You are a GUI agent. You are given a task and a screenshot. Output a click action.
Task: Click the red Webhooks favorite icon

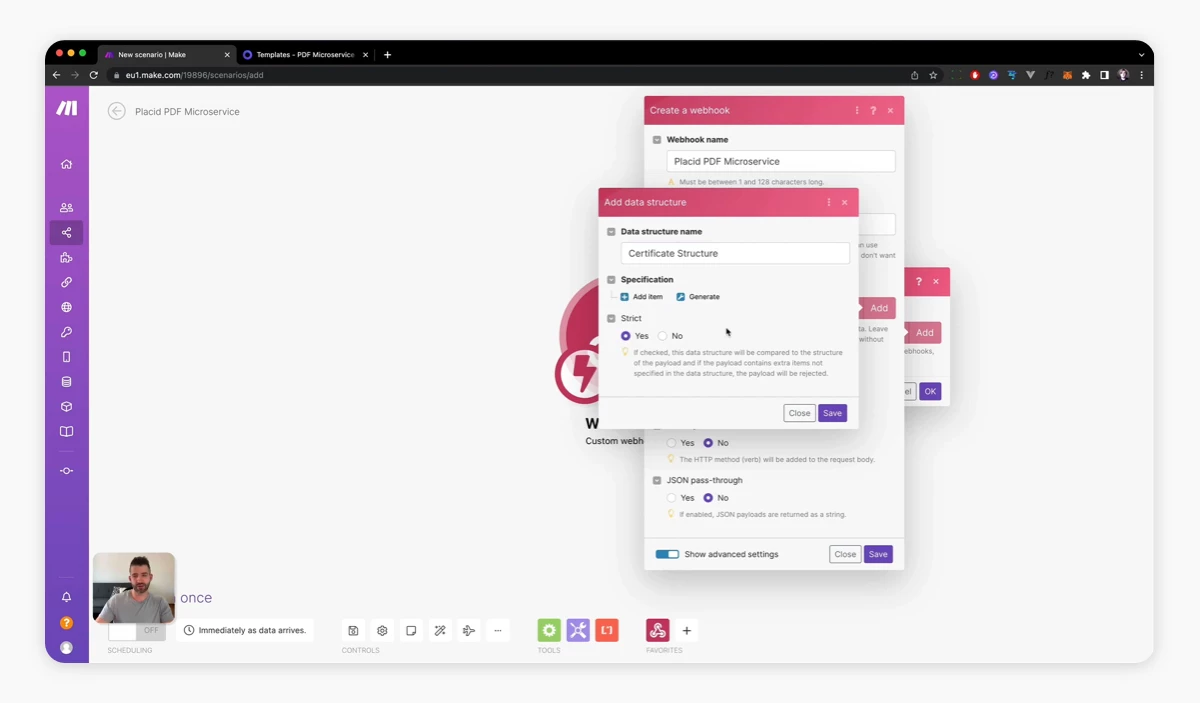coord(657,630)
